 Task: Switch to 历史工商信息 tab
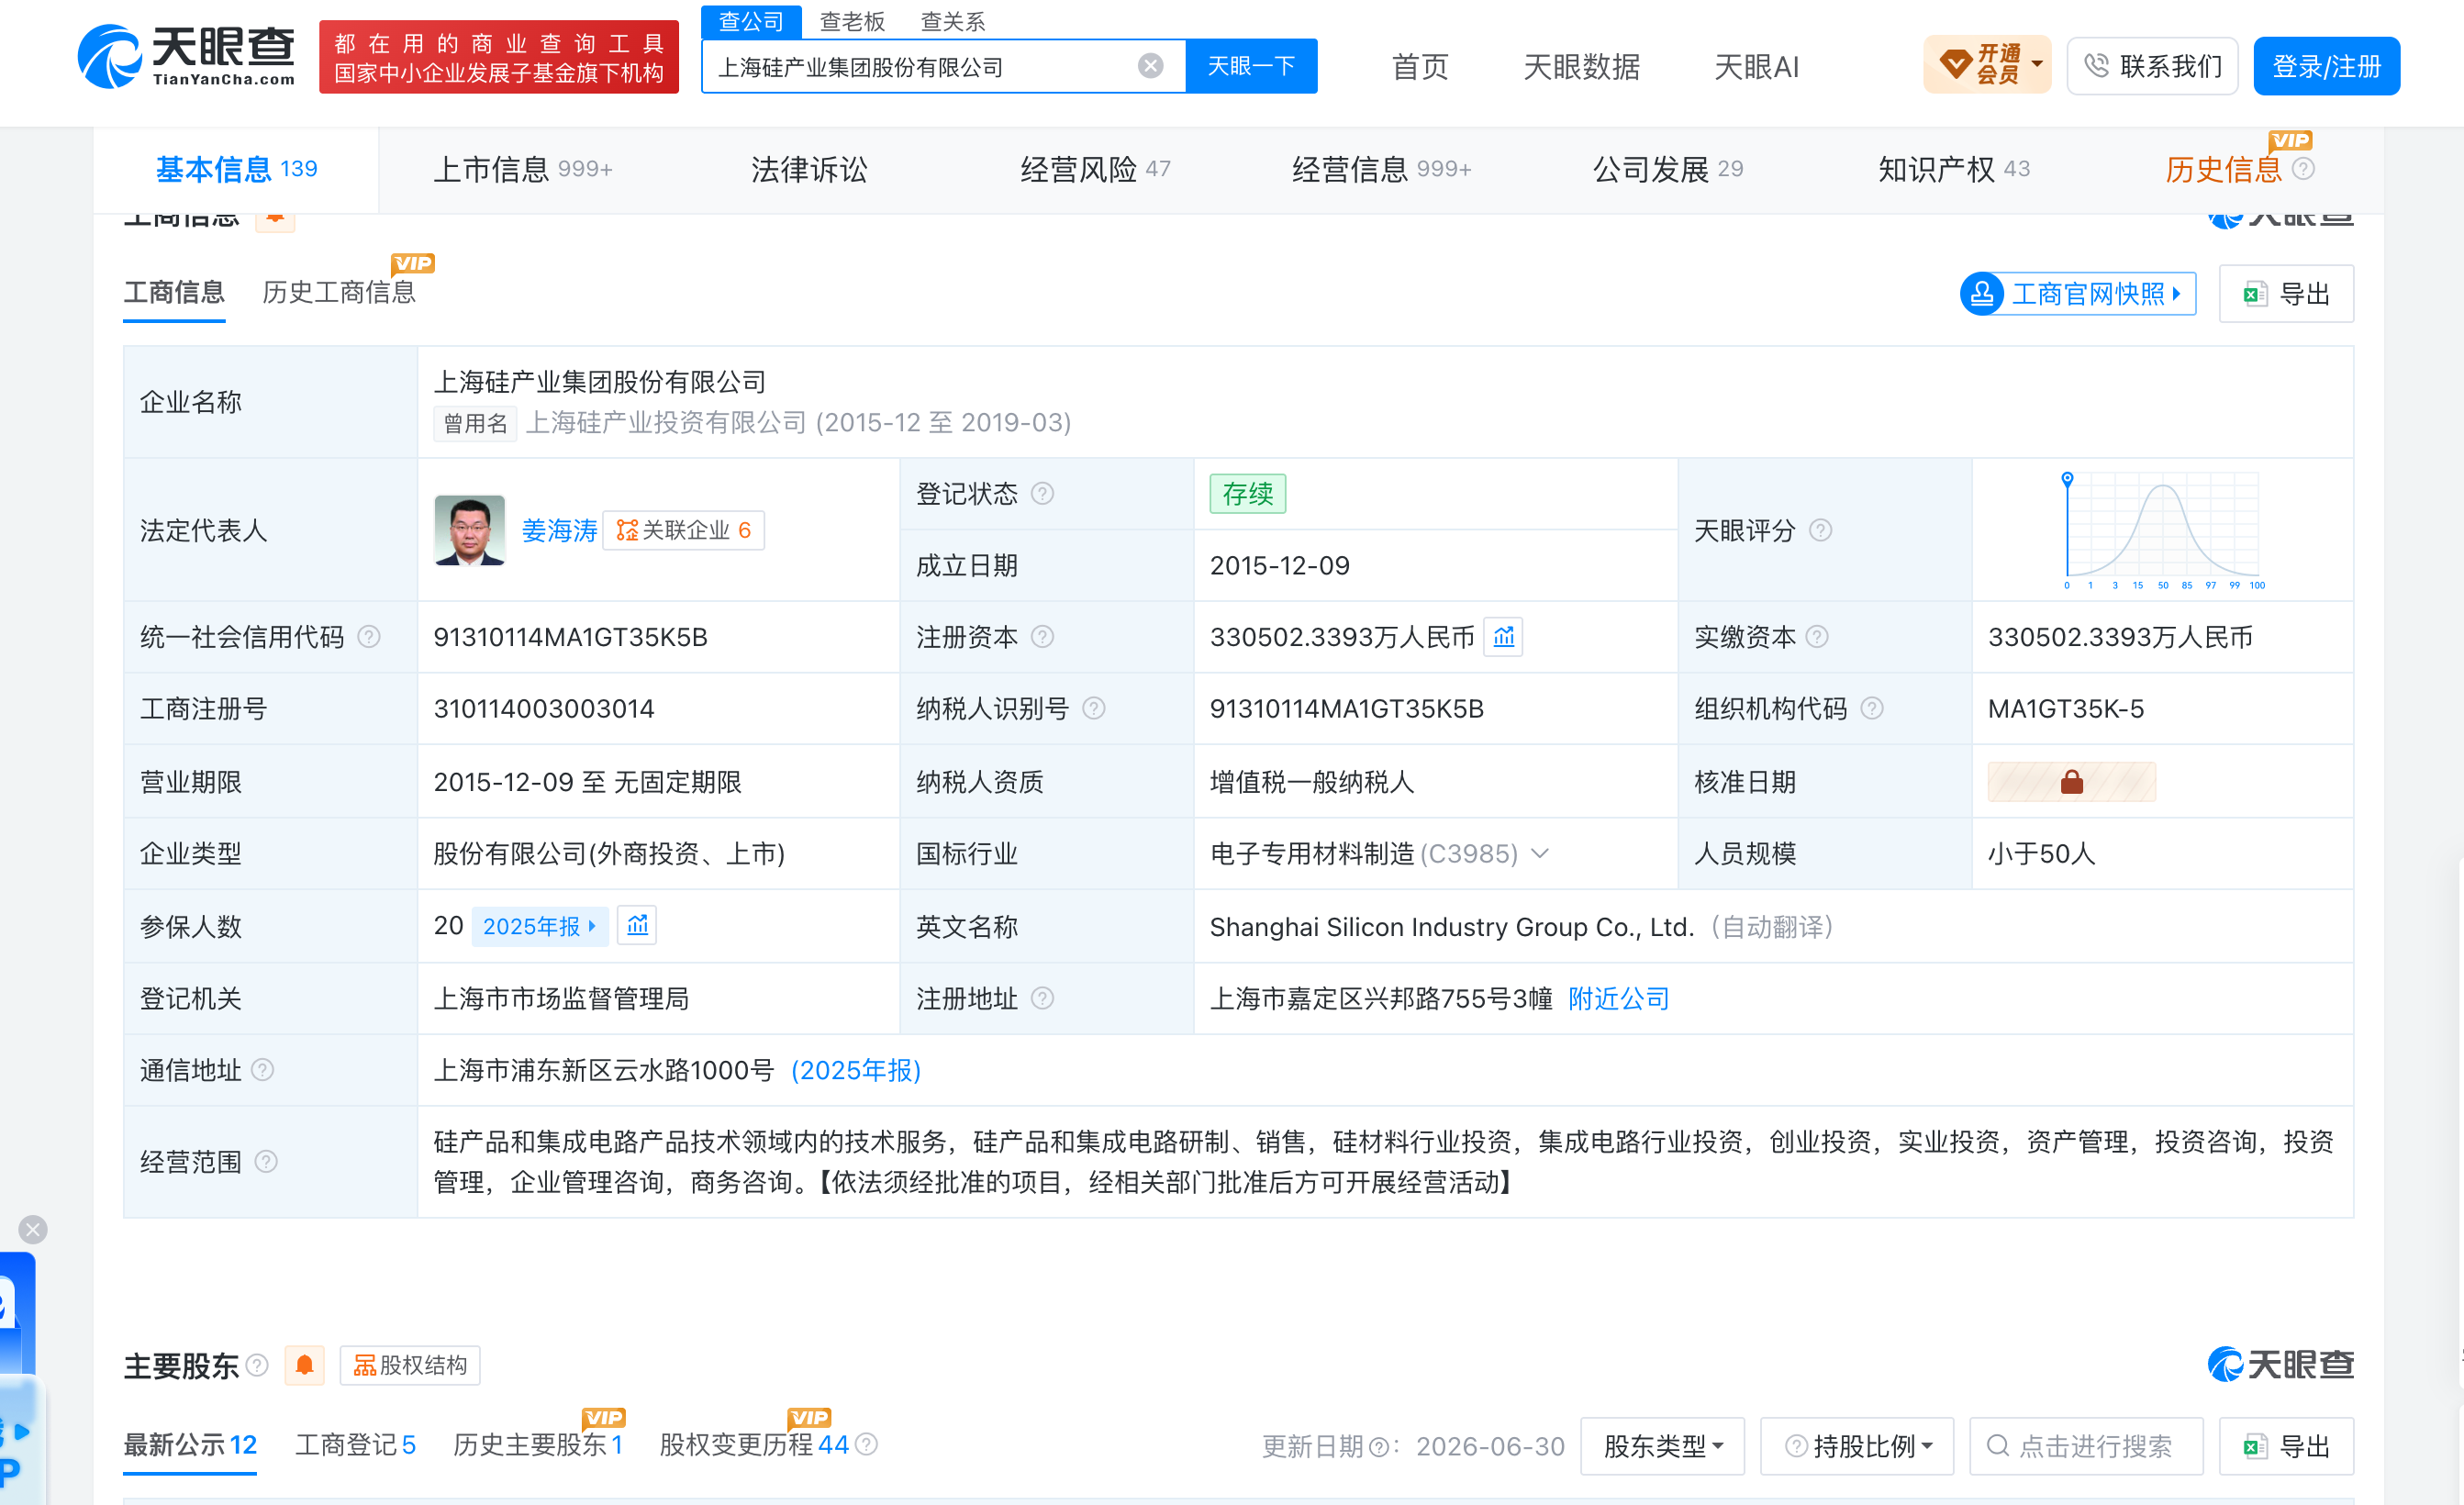(x=339, y=292)
